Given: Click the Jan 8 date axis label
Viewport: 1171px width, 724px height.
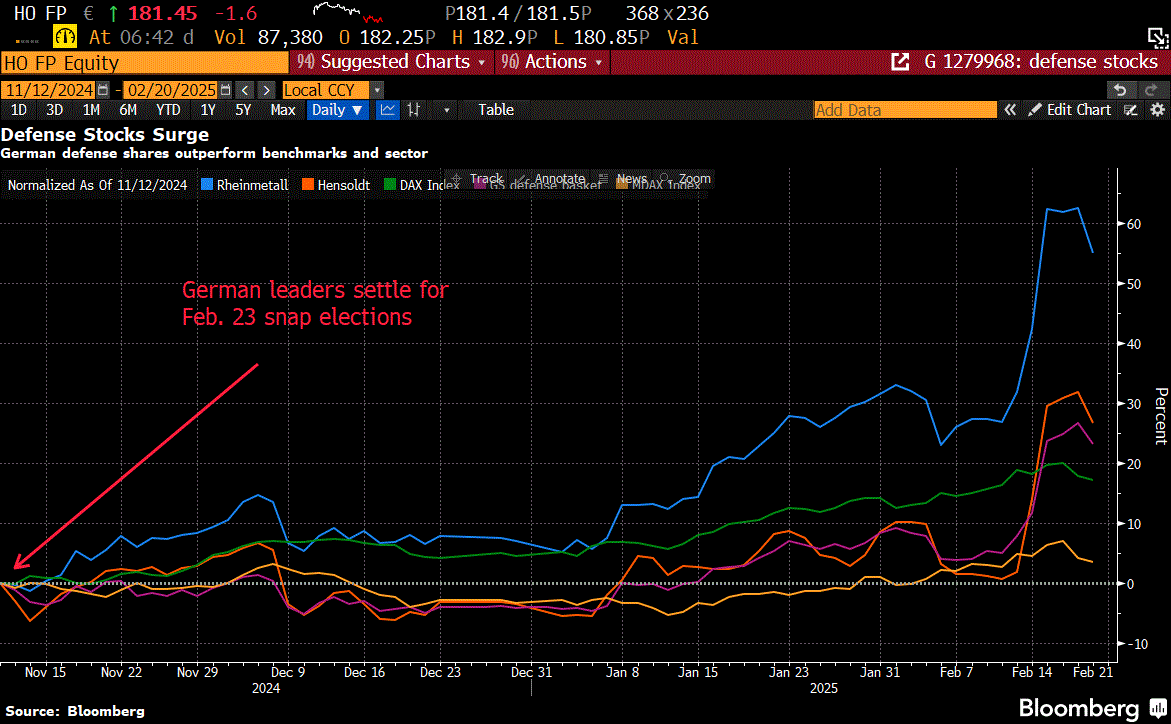Looking at the screenshot, I should (622, 672).
